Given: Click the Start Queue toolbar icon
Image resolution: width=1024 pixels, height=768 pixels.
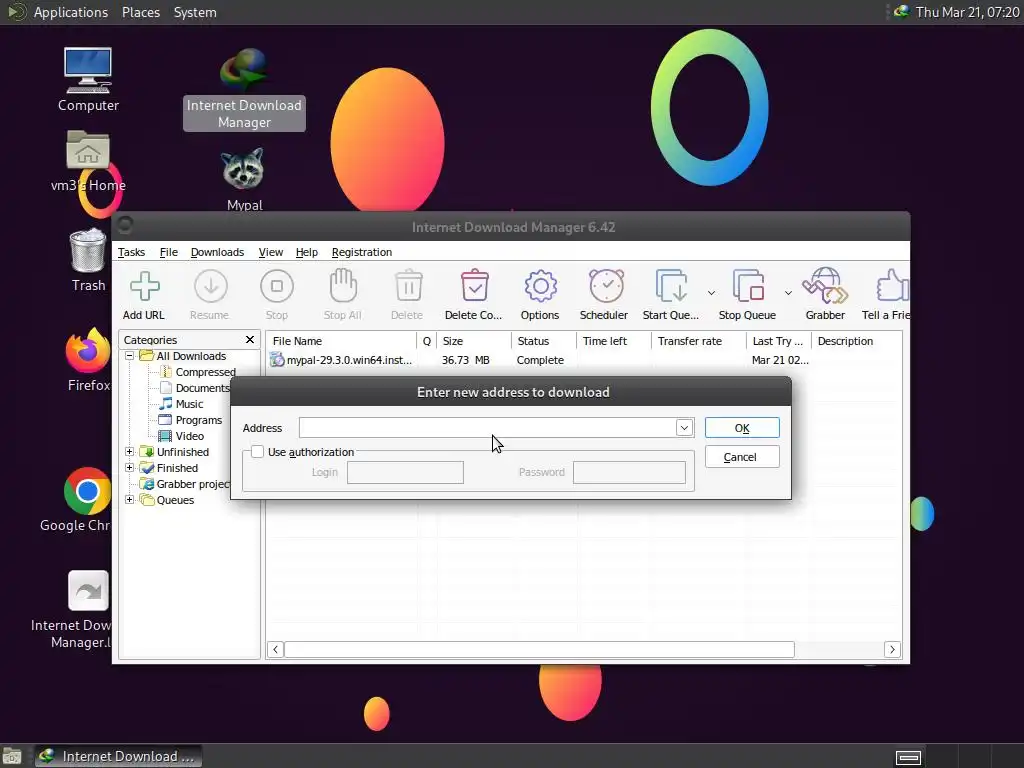Looking at the screenshot, I should 671,287.
